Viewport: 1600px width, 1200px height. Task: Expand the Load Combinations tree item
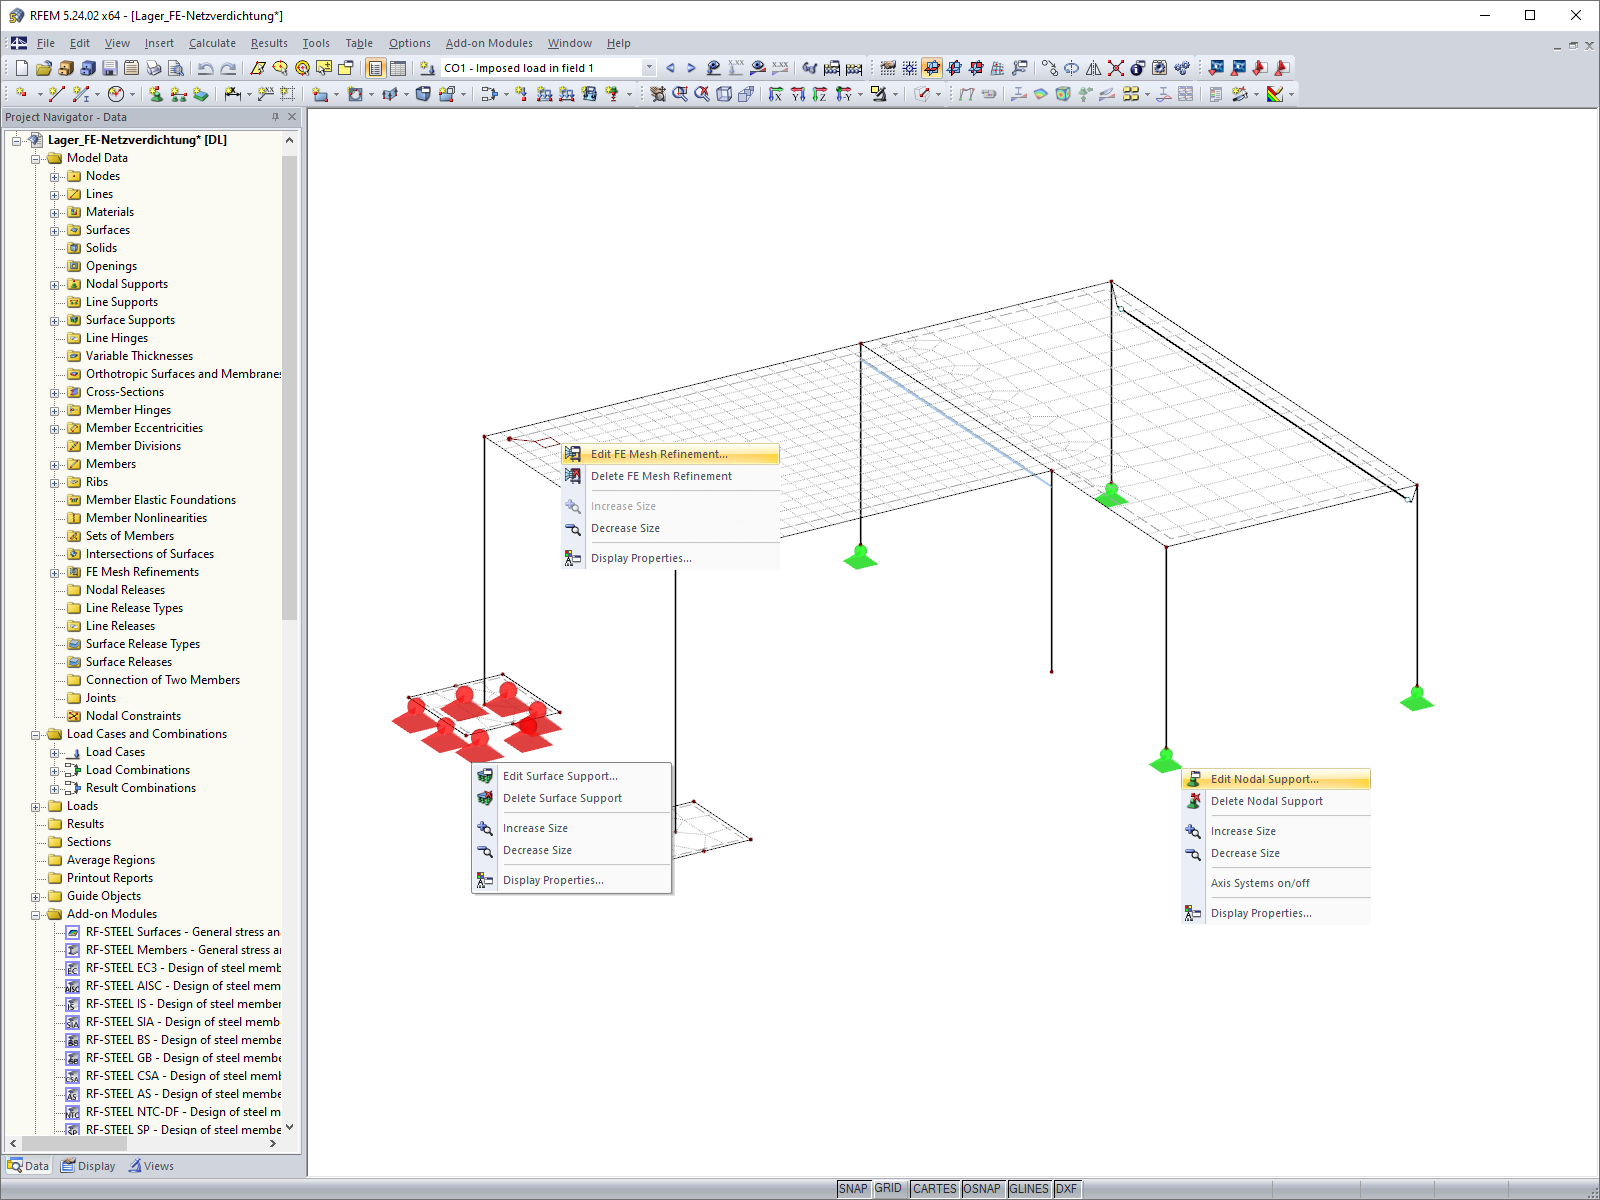click(x=55, y=770)
